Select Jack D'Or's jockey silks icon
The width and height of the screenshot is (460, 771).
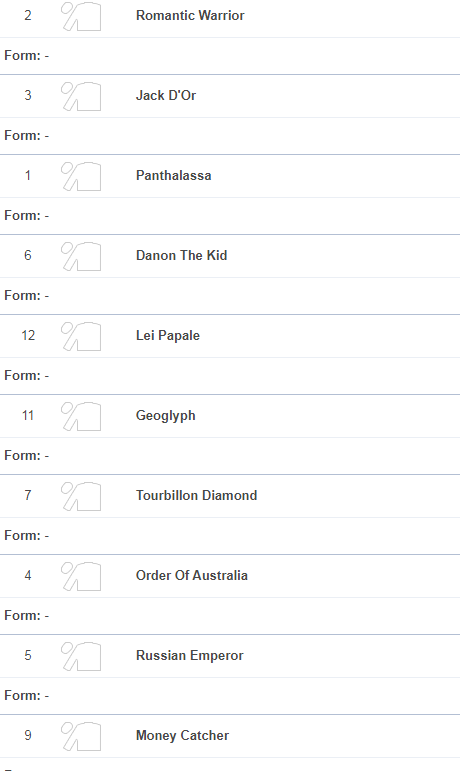(81, 96)
